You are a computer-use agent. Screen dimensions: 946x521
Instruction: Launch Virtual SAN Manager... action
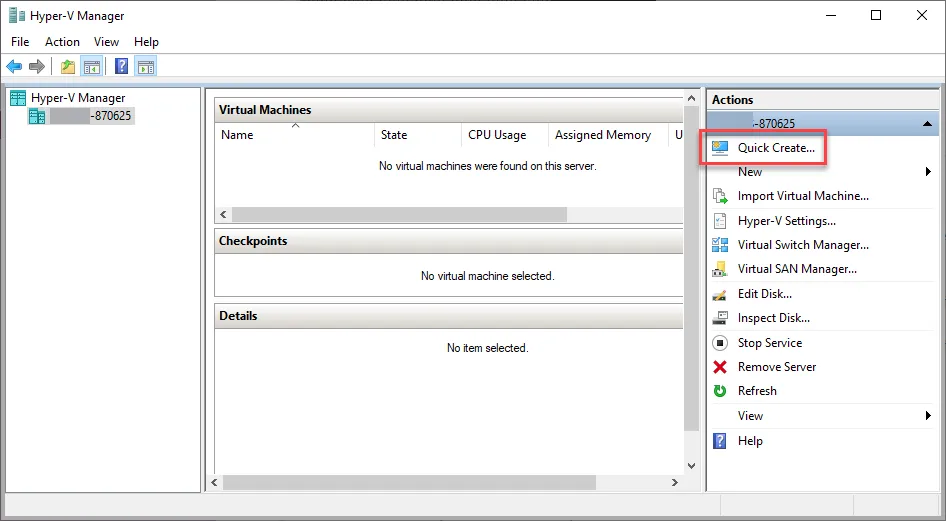[x=797, y=269]
